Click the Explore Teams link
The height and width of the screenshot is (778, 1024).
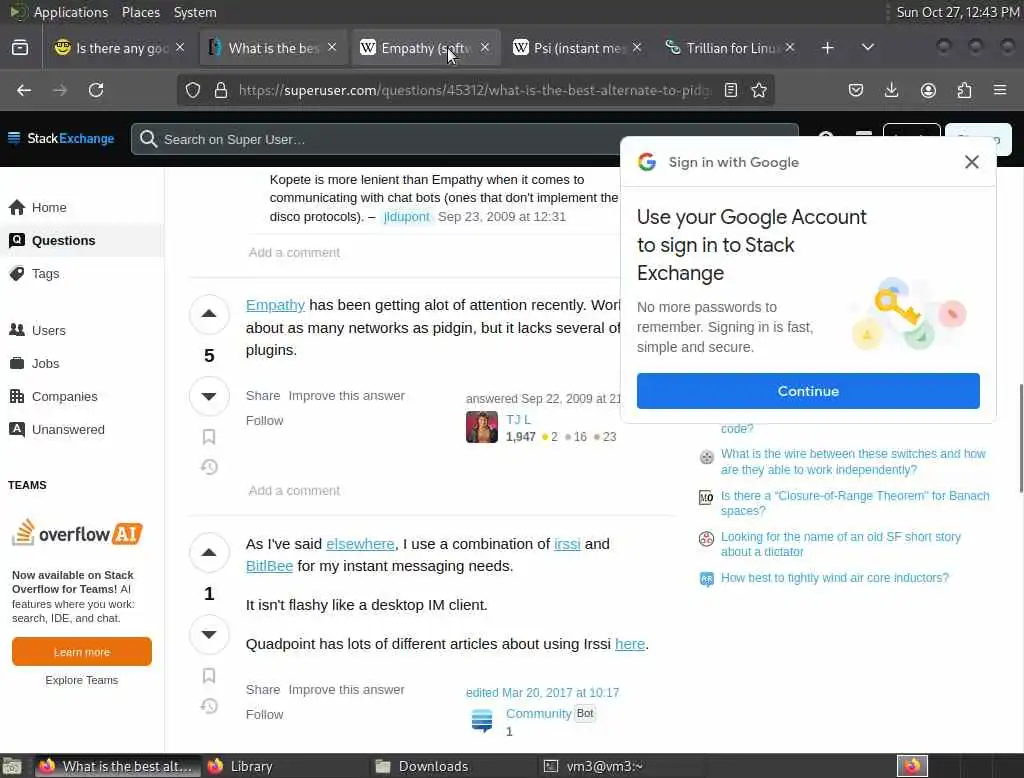pyautogui.click(x=82, y=680)
